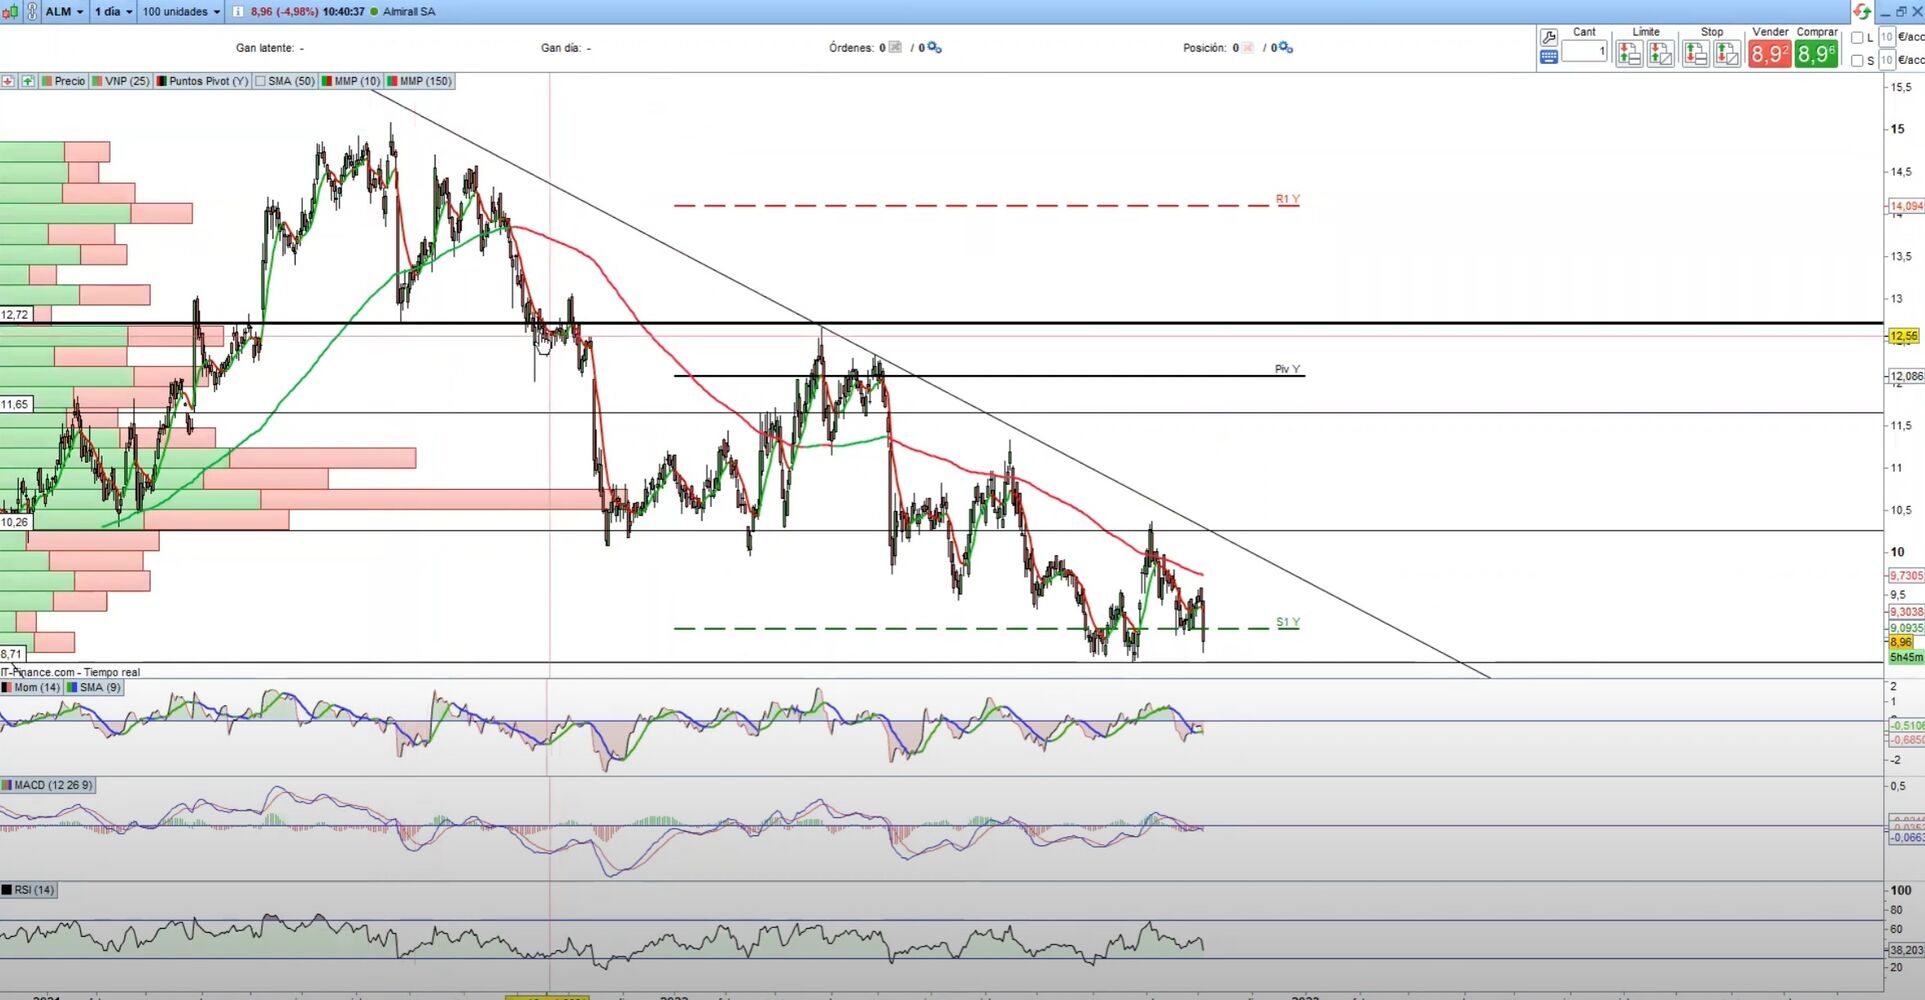1925x1000 pixels.
Task: Click the first Stop order icon
Action: pos(1695,54)
